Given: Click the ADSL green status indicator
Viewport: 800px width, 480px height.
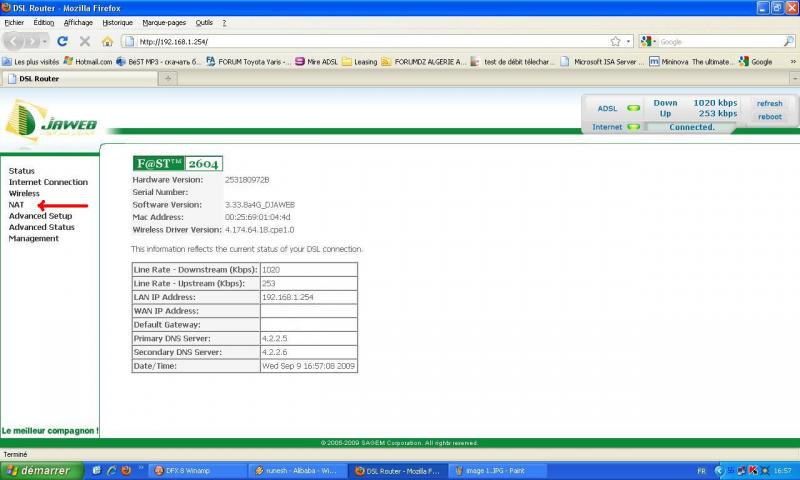Looking at the screenshot, I should (633, 108).
